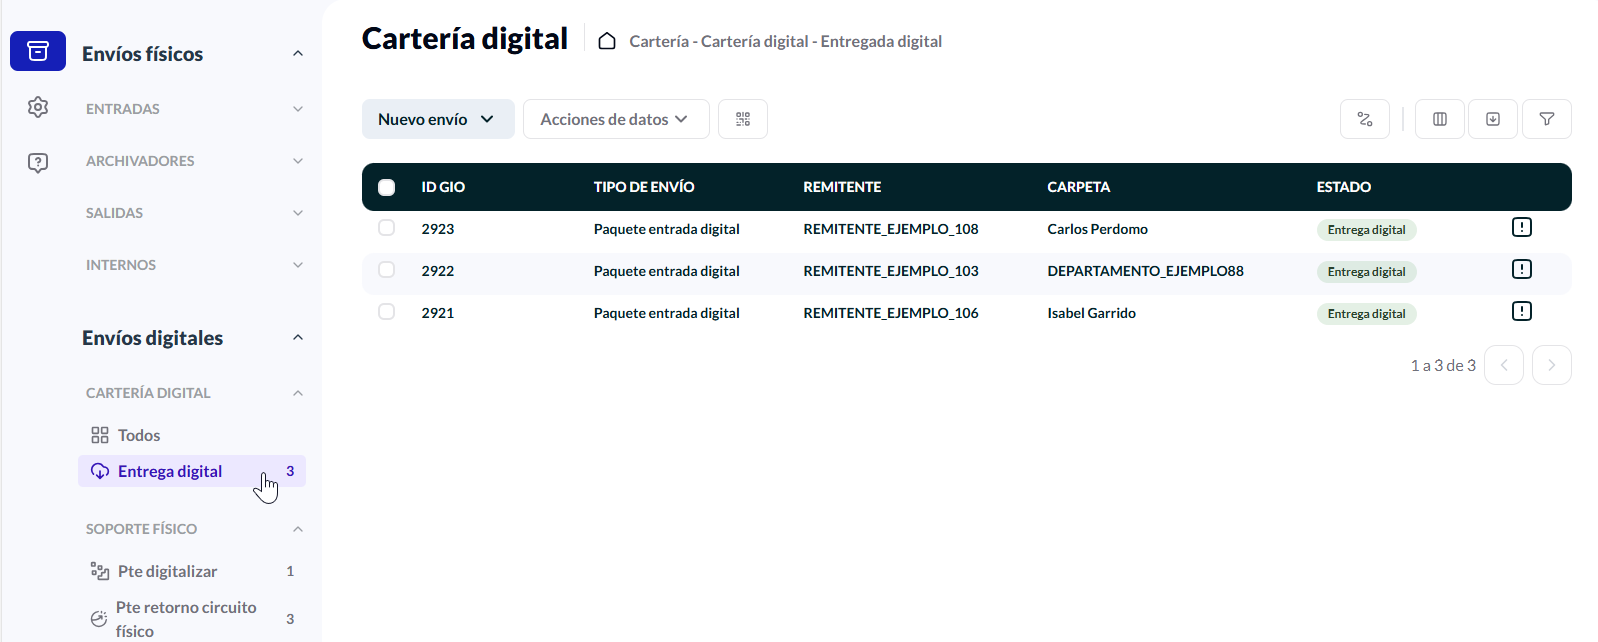Sort by ESTADO column header

point(1343,187)
